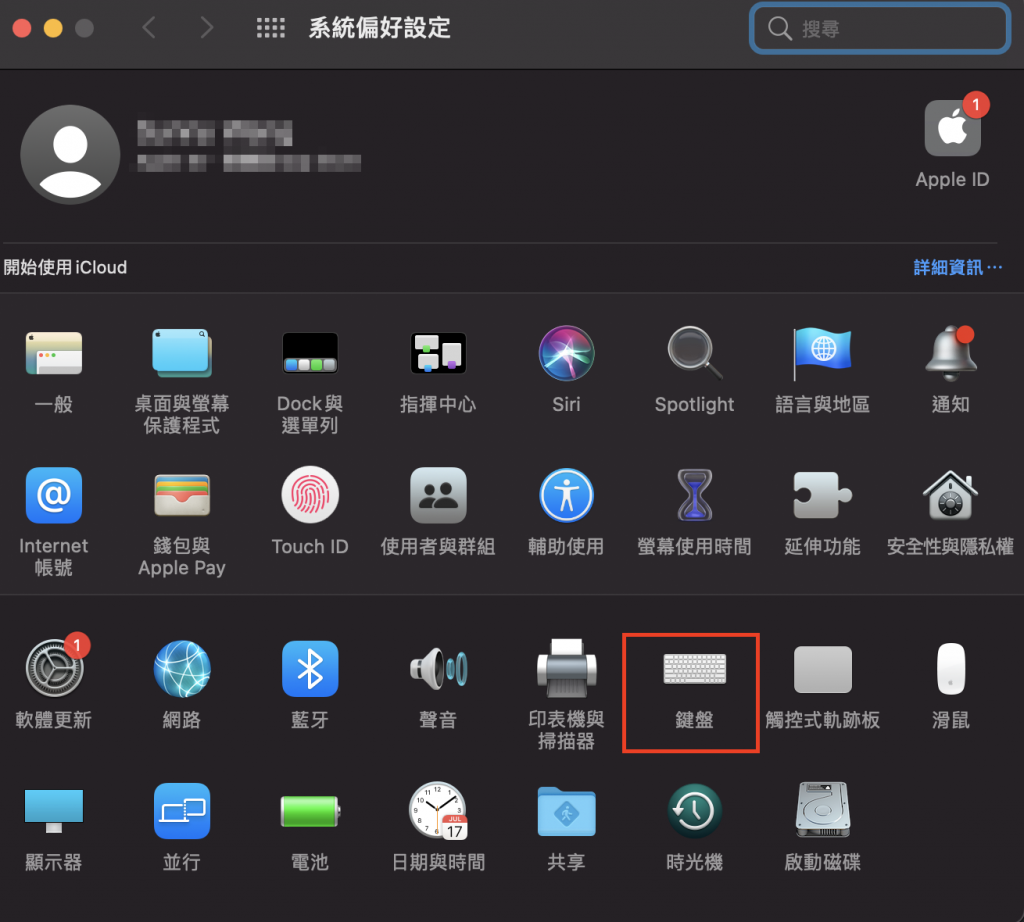Open 印表機與掃描器 preferences
Viewport: 1024px width, 922px height.
point(566,669)
